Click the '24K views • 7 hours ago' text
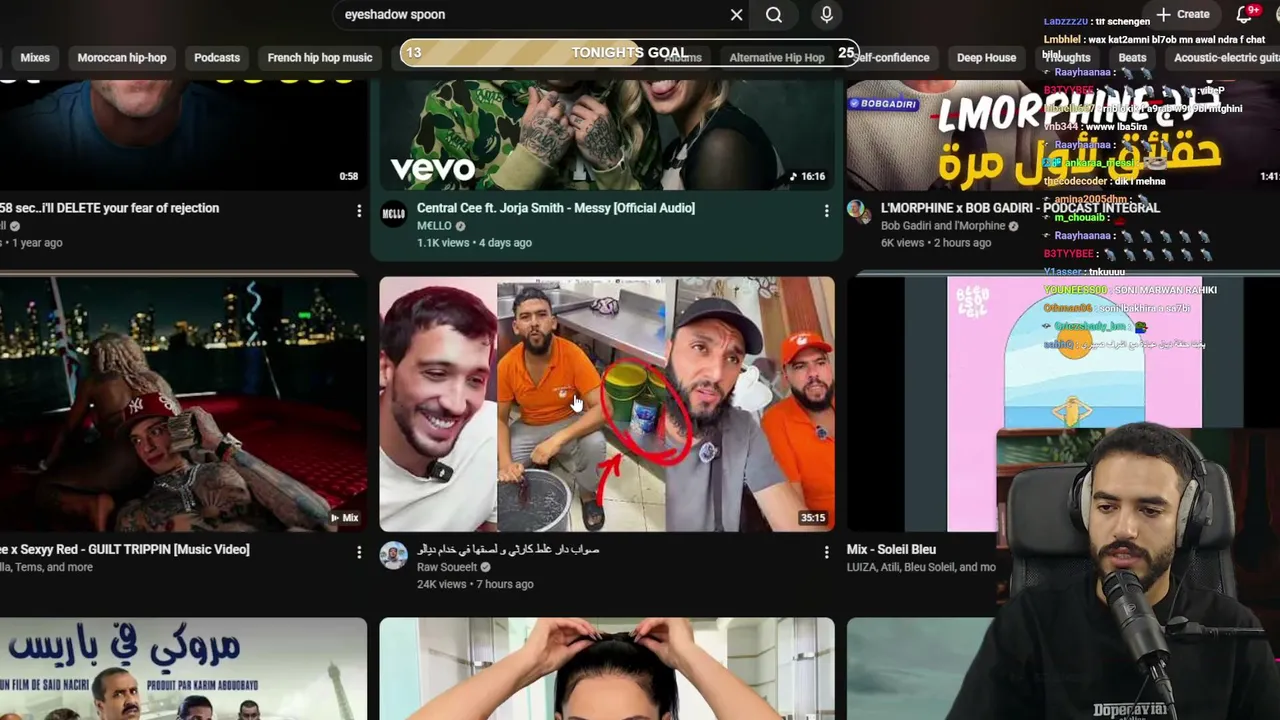Screen dimensions: 1280x720 [475, 584]
